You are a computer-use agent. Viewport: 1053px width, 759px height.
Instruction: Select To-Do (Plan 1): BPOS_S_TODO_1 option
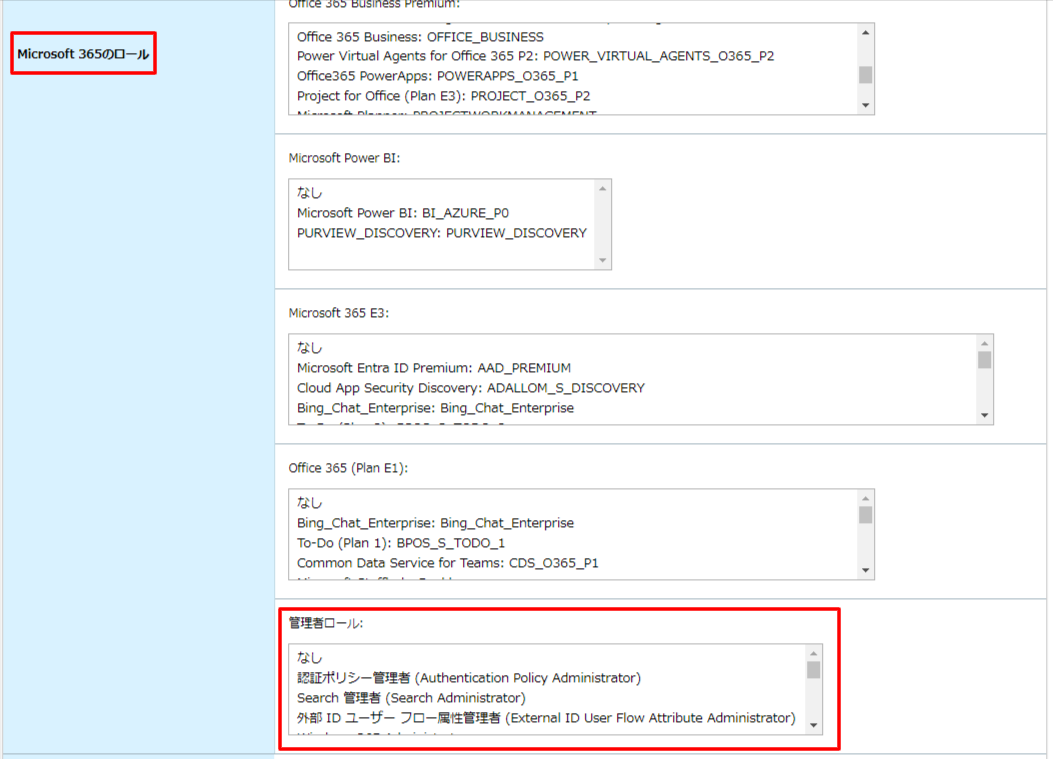pyautogui.click(x=401, y=543)
